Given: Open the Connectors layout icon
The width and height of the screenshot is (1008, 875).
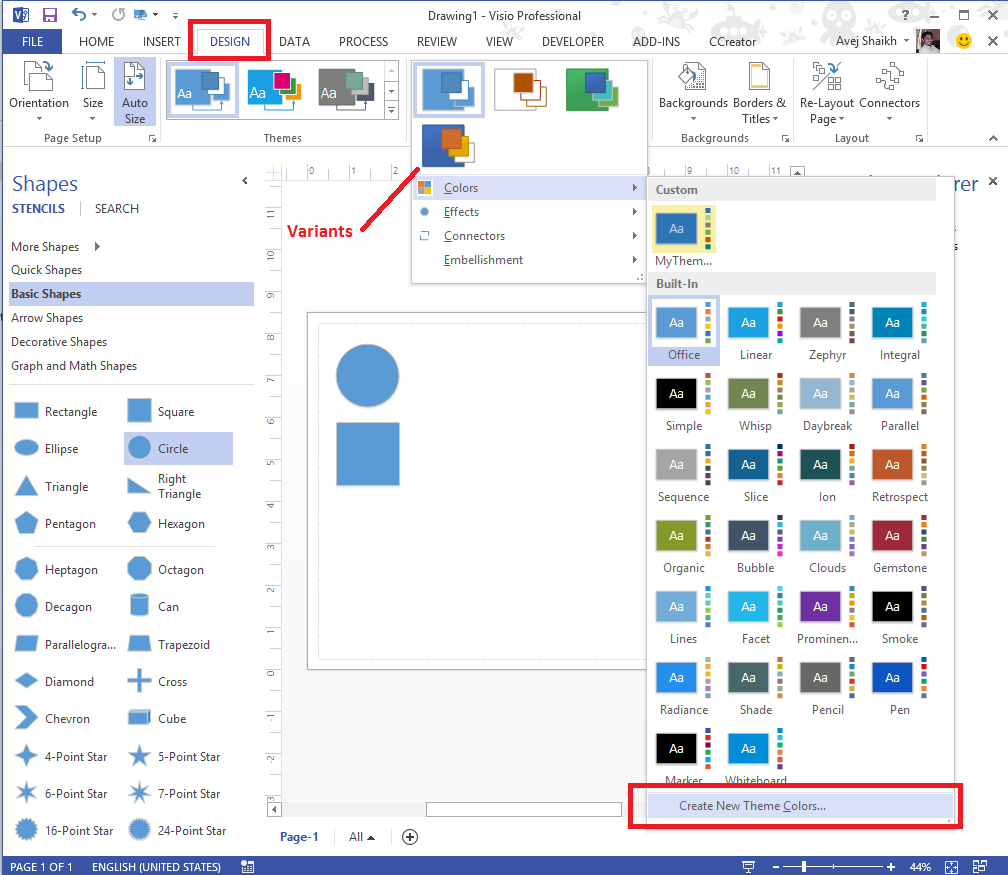Looking at the screenshot, I should (889, 92).
